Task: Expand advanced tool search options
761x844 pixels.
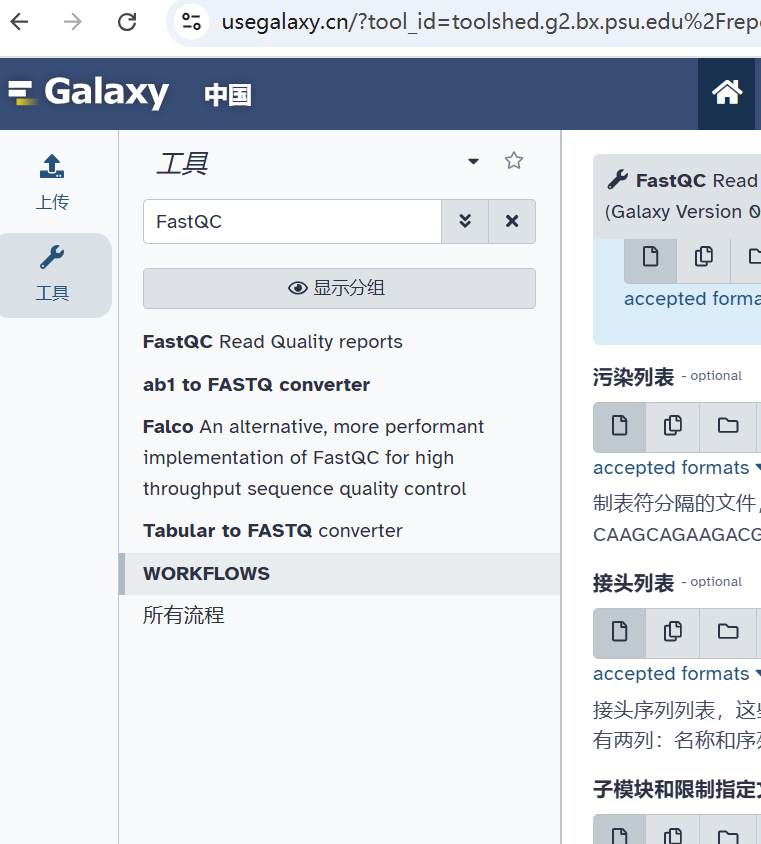Action: tap(465, 221)
